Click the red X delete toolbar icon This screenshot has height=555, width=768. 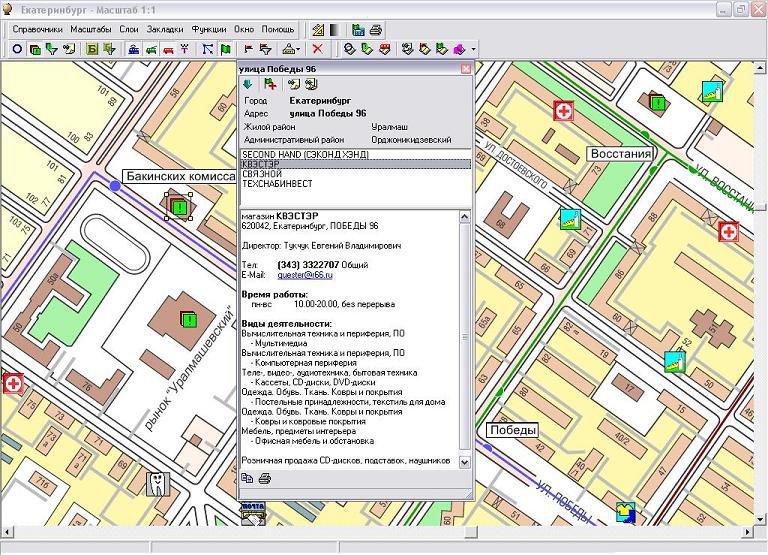click(318, 48)
